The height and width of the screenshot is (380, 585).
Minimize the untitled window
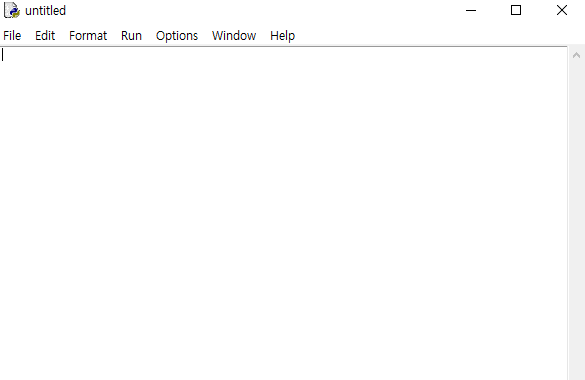471,10
